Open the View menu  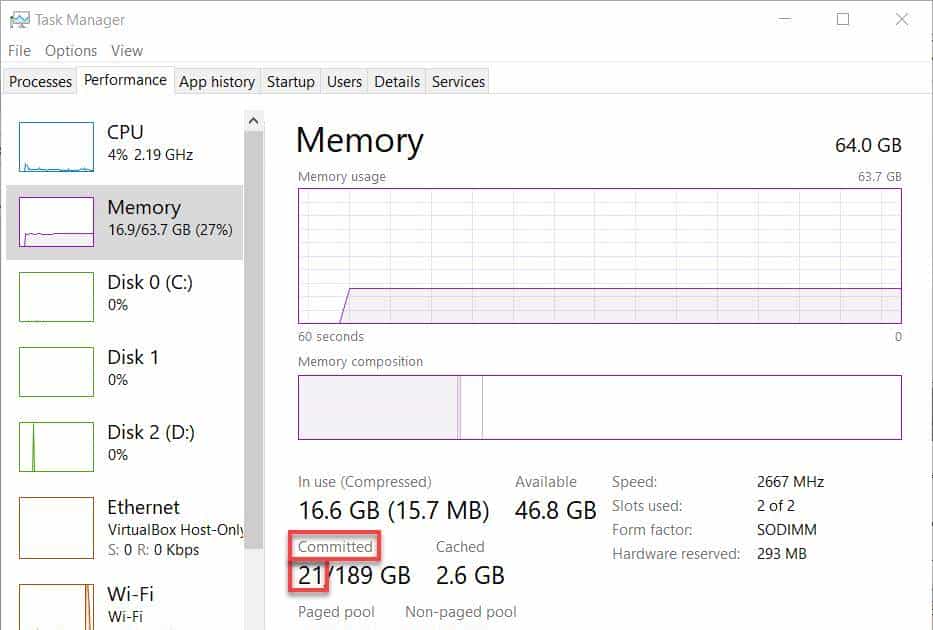[x=127, y=50]
